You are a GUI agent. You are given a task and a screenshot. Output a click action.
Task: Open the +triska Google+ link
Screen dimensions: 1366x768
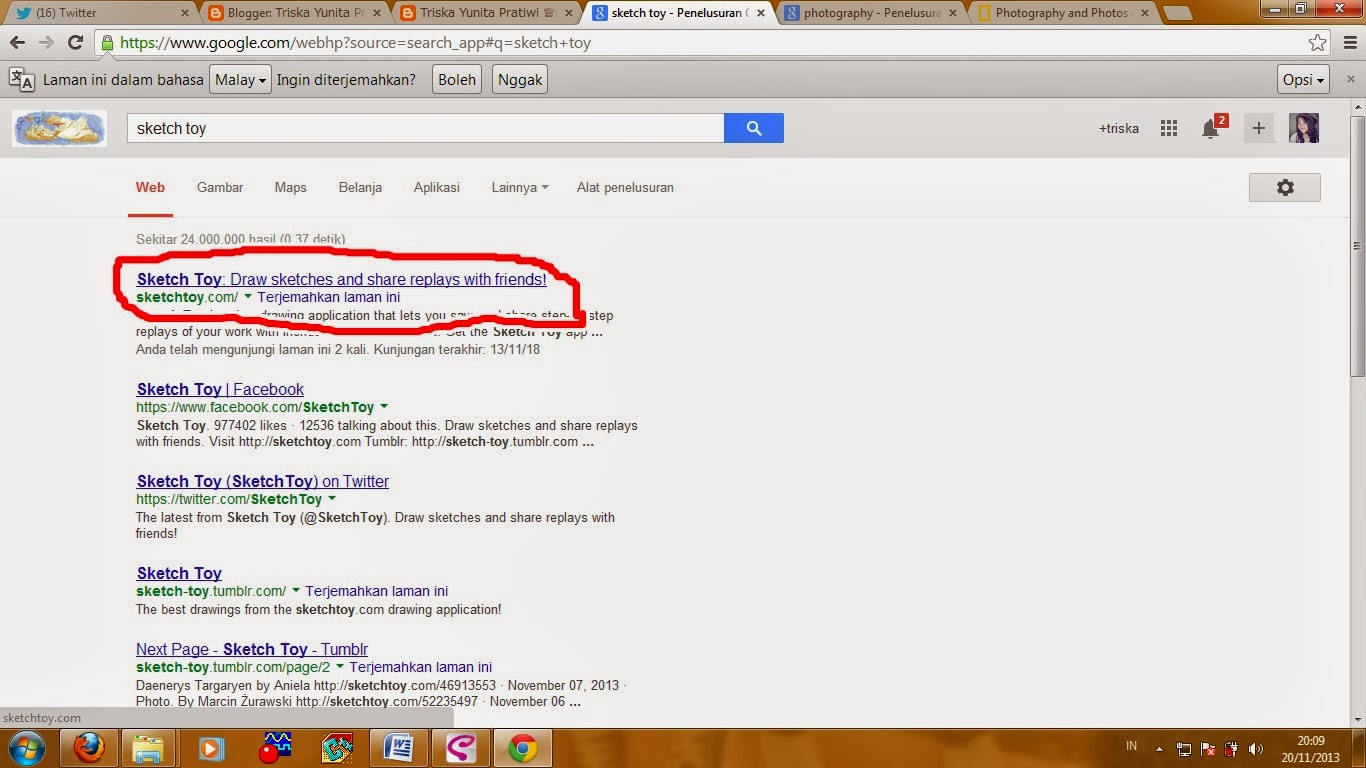tap(1119, 128)
